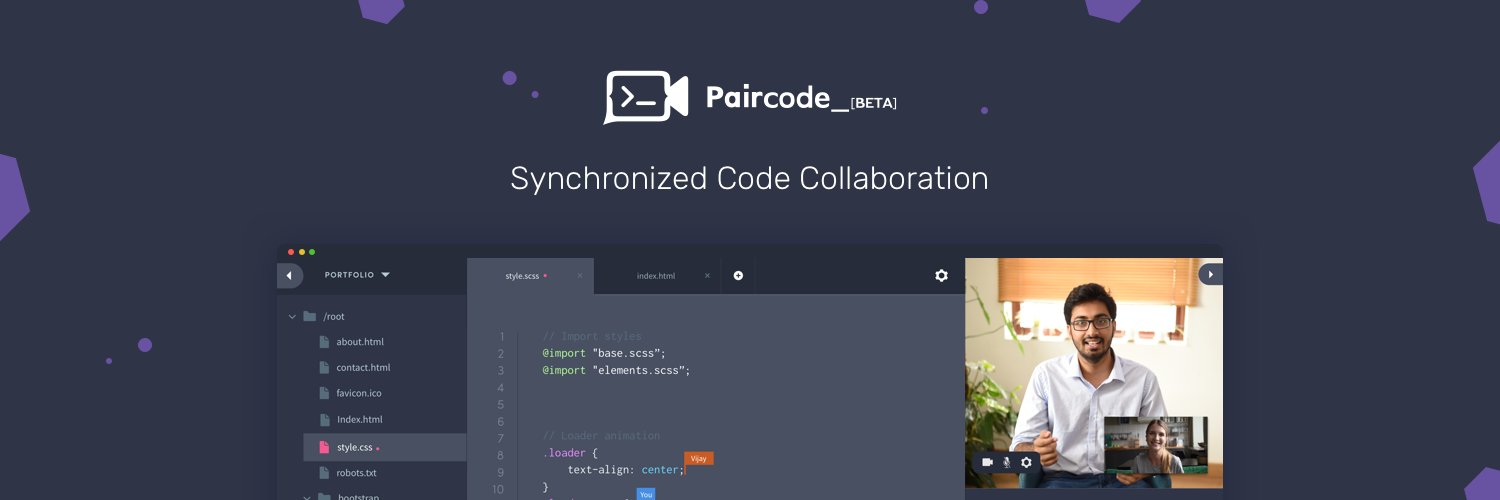The image size is (1500, 500).
Task: Collapse the /root folder chevron
Action: [x=292, y=316]
